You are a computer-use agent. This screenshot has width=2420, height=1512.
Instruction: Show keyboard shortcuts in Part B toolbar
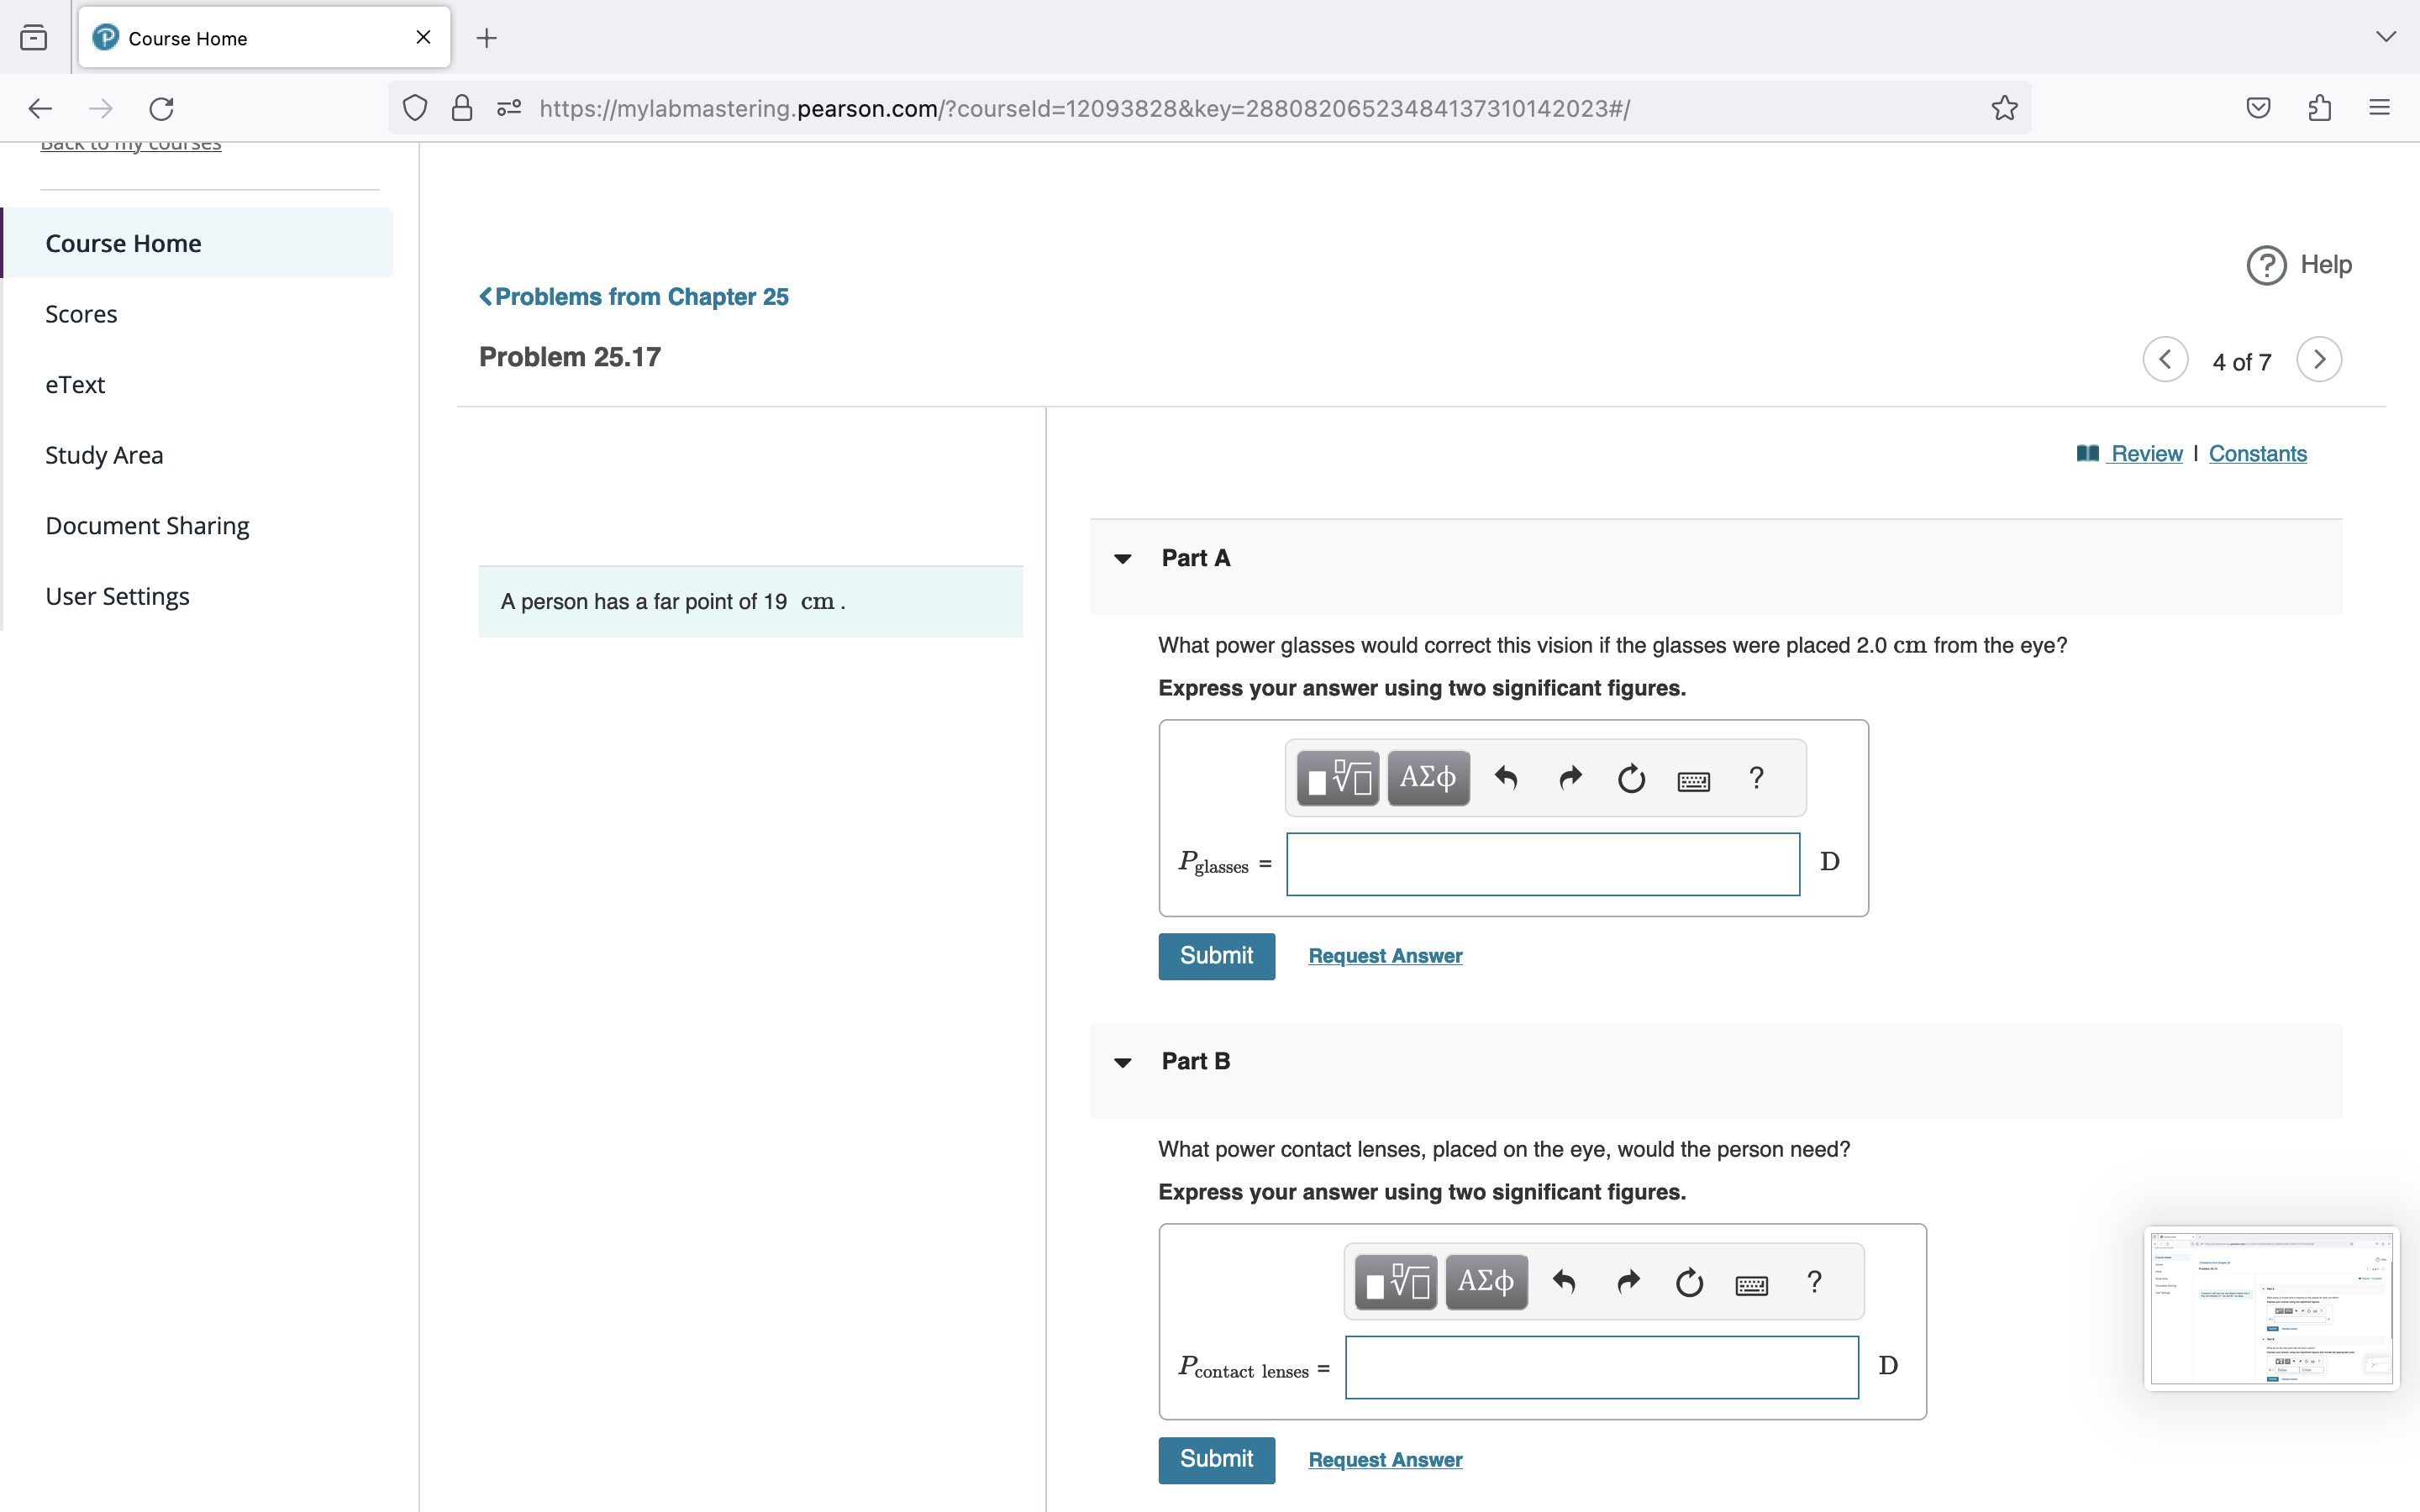[1751, 1284]
